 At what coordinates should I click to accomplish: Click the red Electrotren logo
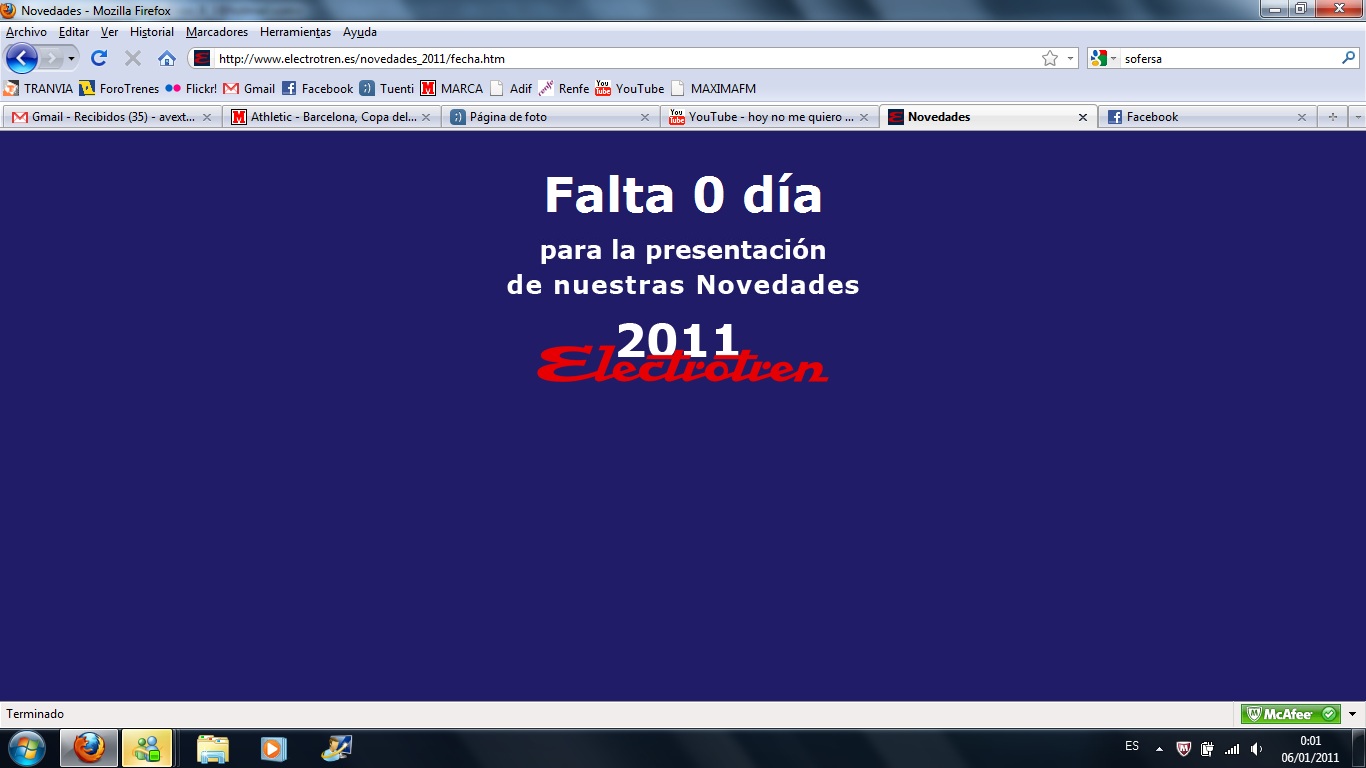(x=683, y=365)
